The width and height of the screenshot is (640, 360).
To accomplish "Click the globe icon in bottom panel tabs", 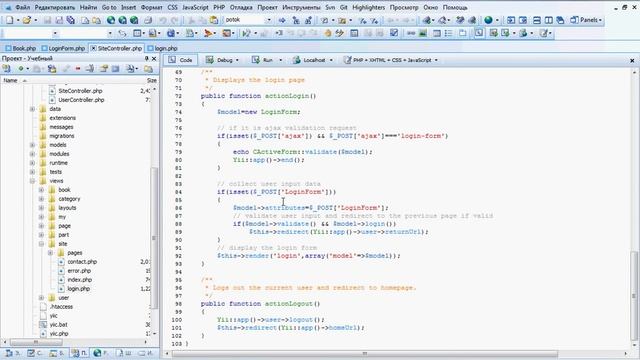I will [97, 353].
